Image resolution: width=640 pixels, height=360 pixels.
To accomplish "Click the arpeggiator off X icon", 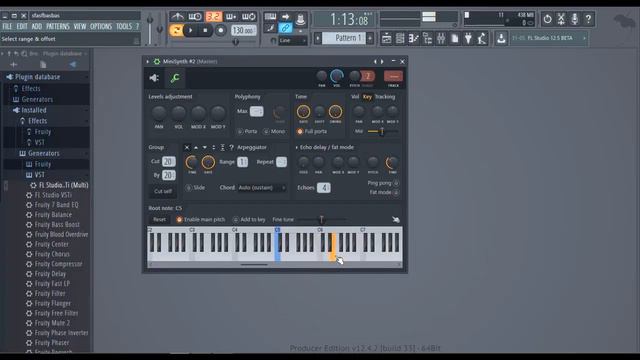I will click(187, 147).
